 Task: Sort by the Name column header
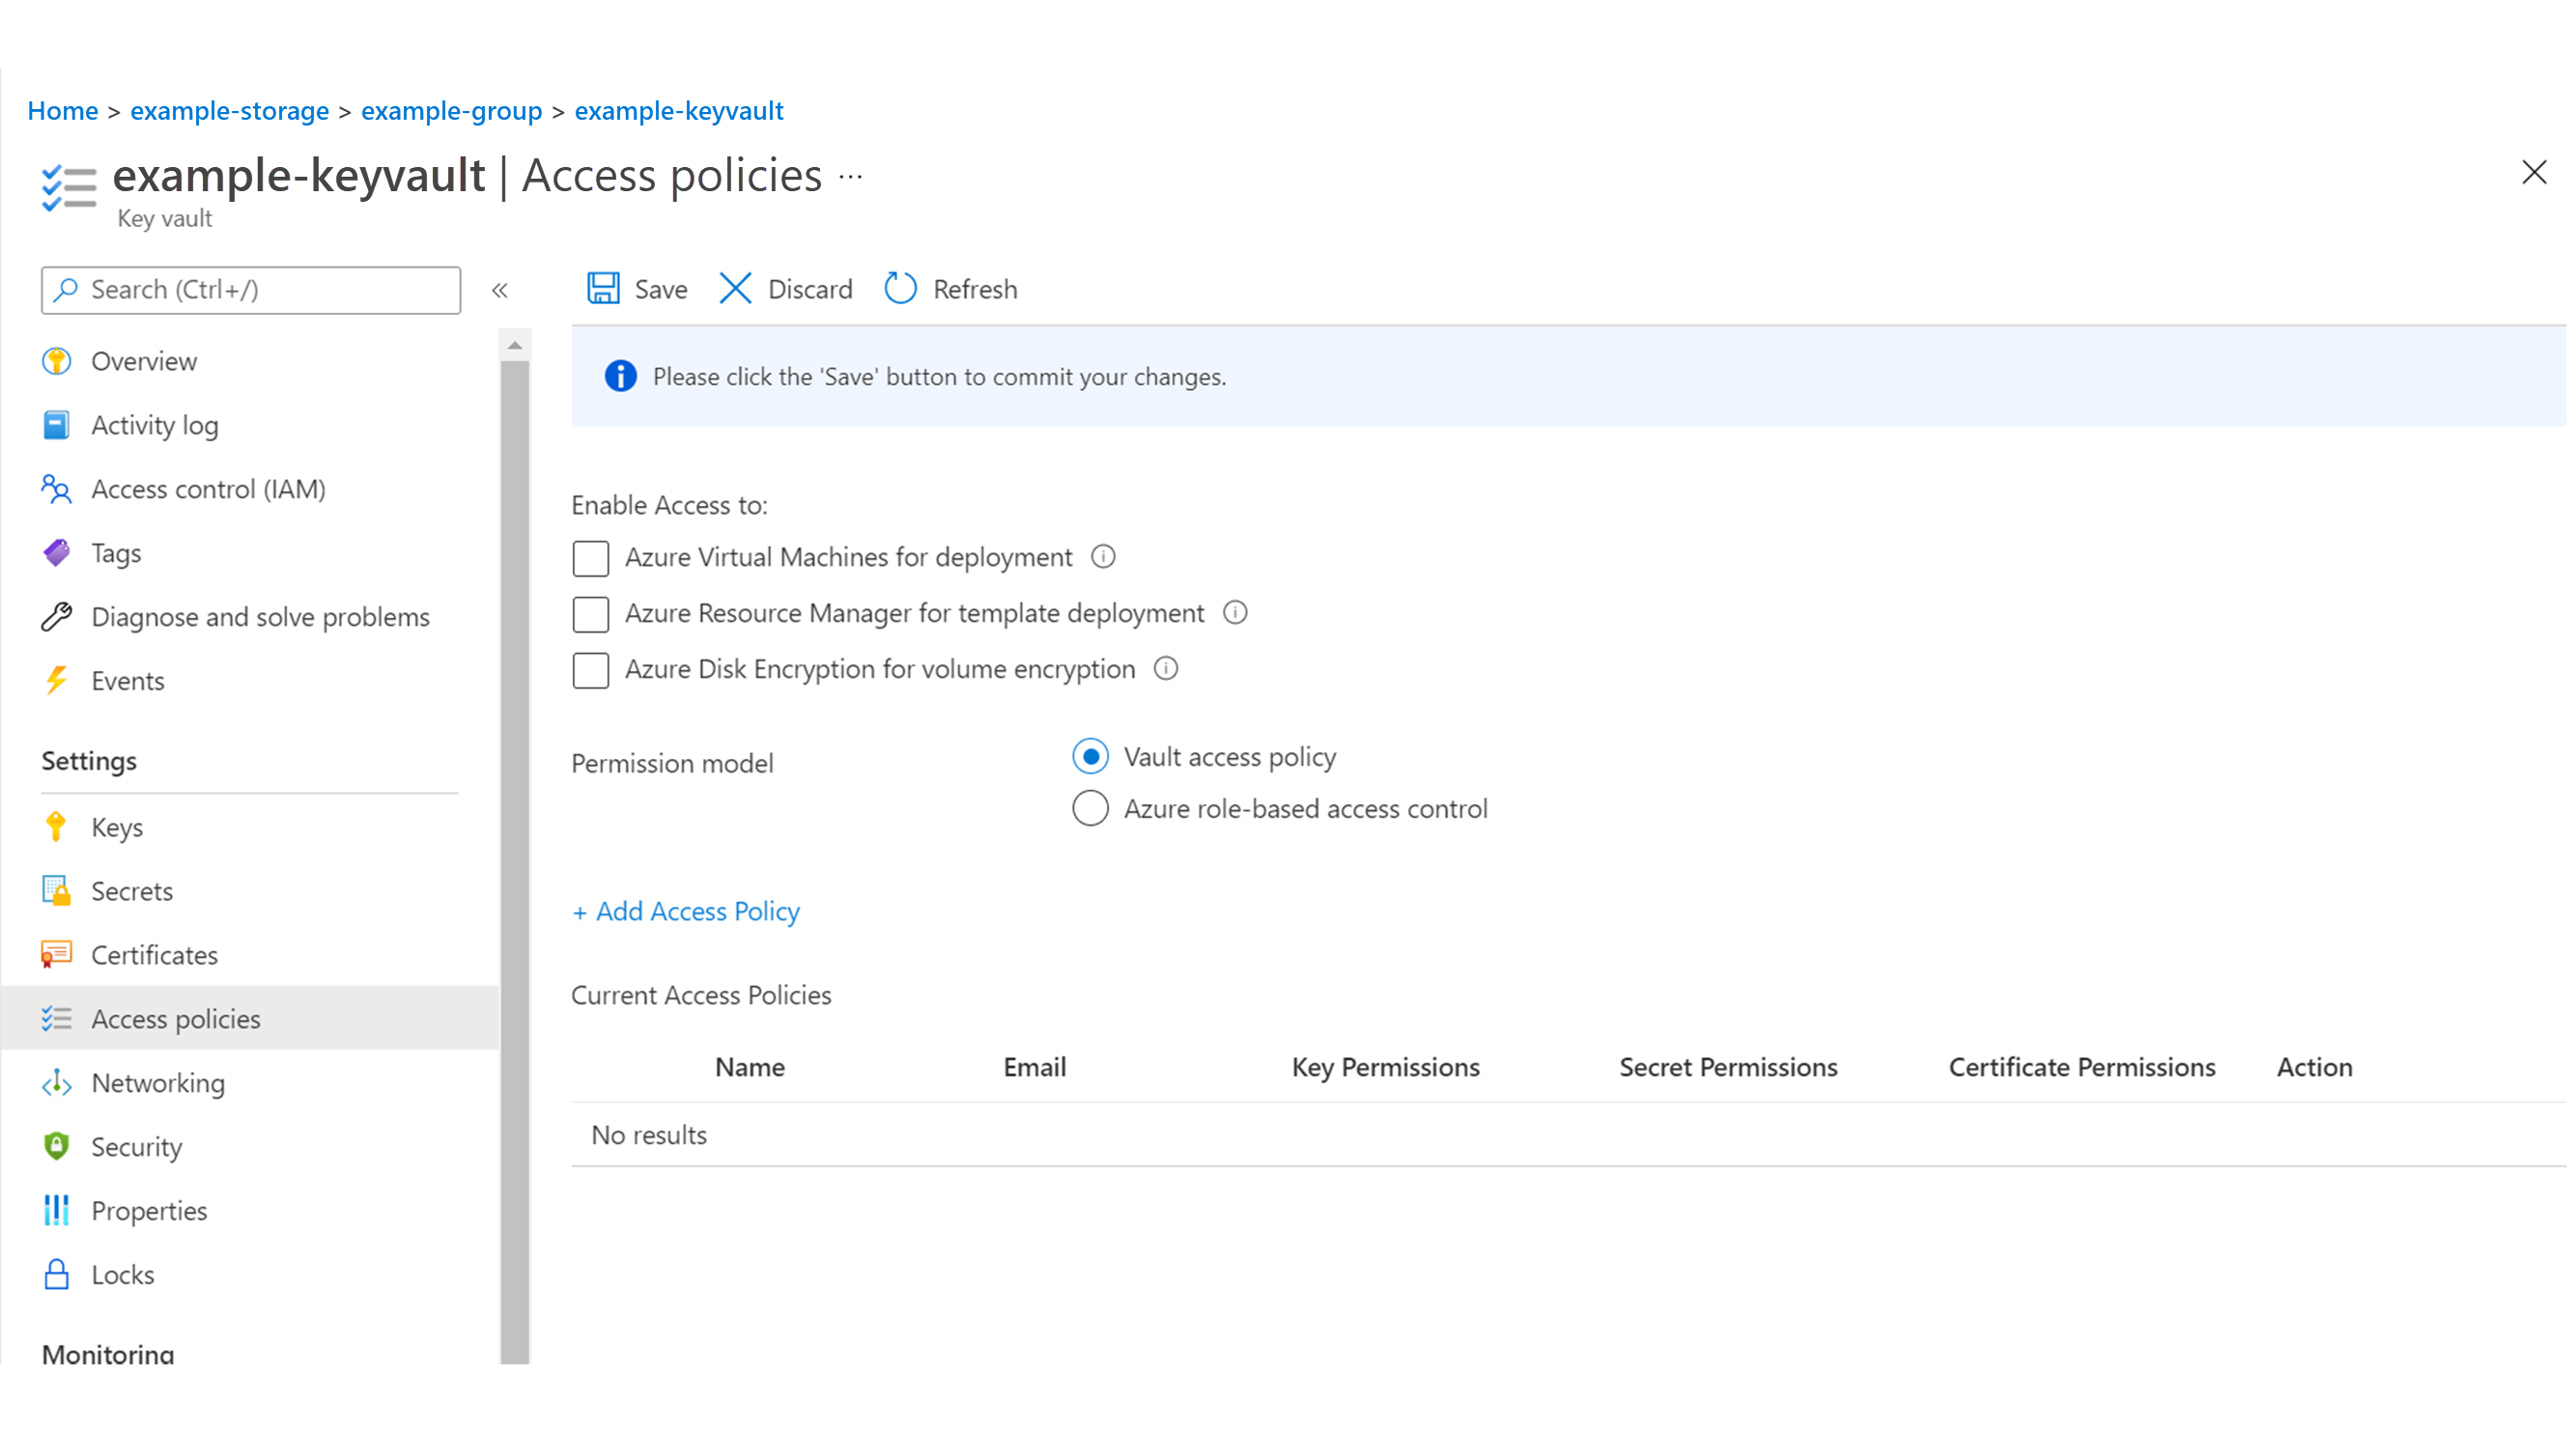[x=750, y=1066]
